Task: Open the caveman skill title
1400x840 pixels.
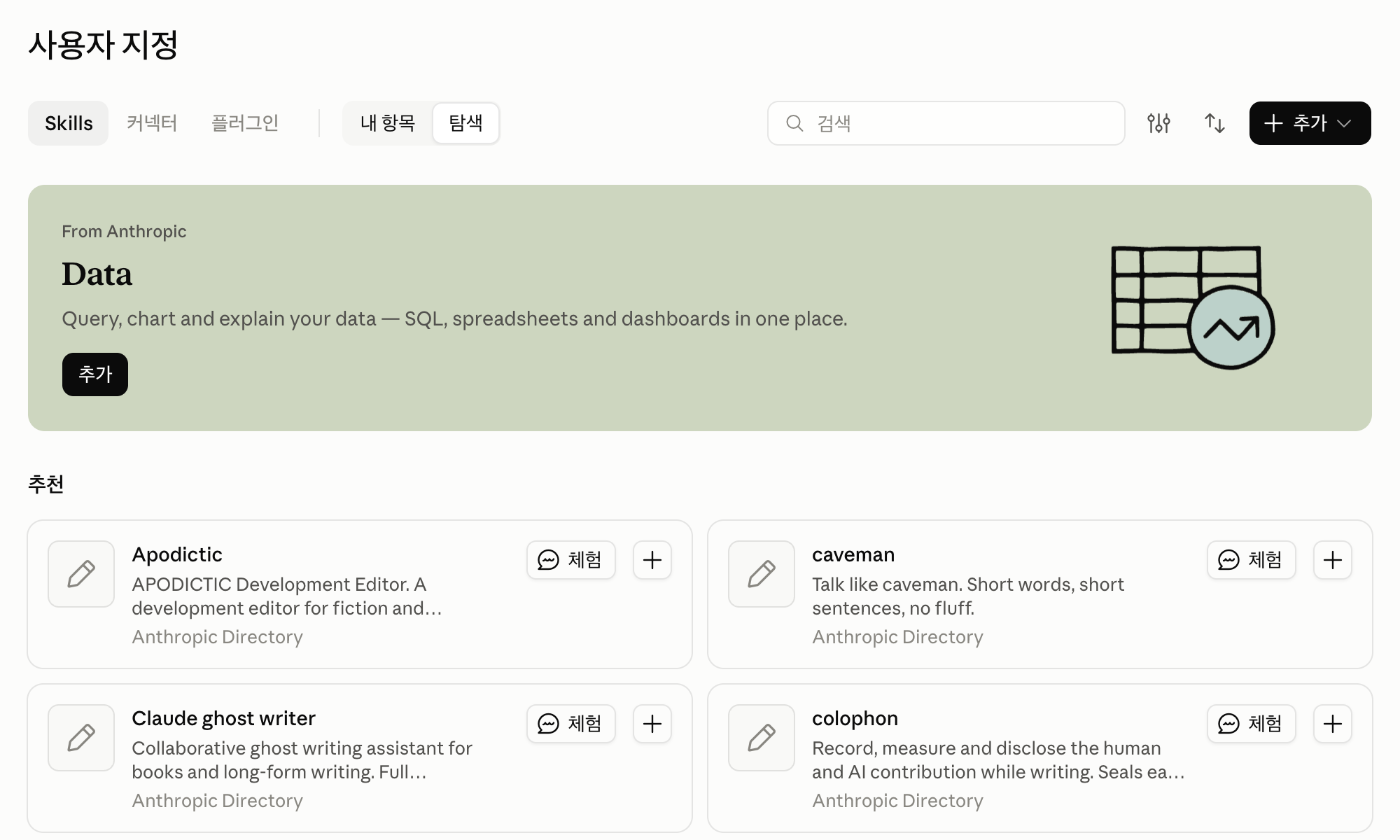Action: pos(853,555)
